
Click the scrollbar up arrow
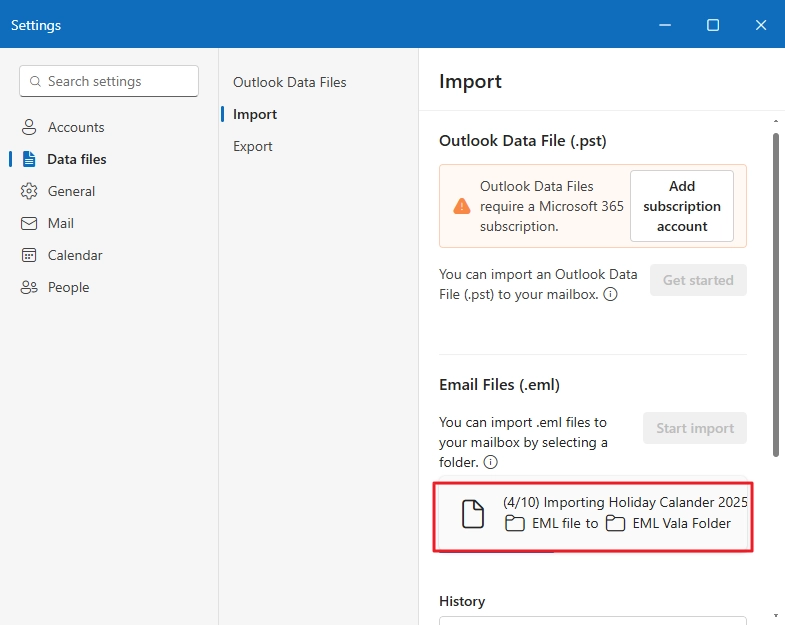click(x=775, y=121)
